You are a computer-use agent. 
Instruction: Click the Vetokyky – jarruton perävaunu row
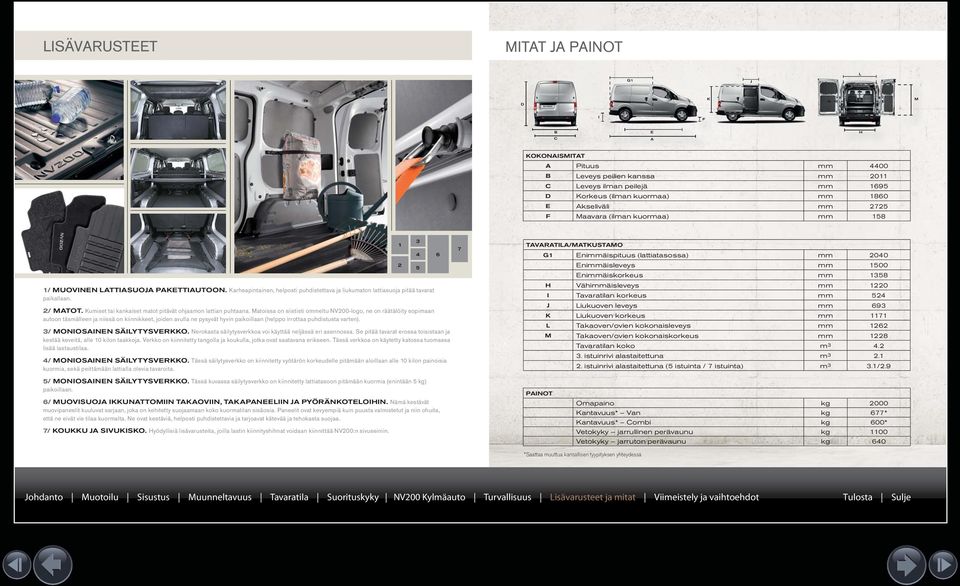716,441
